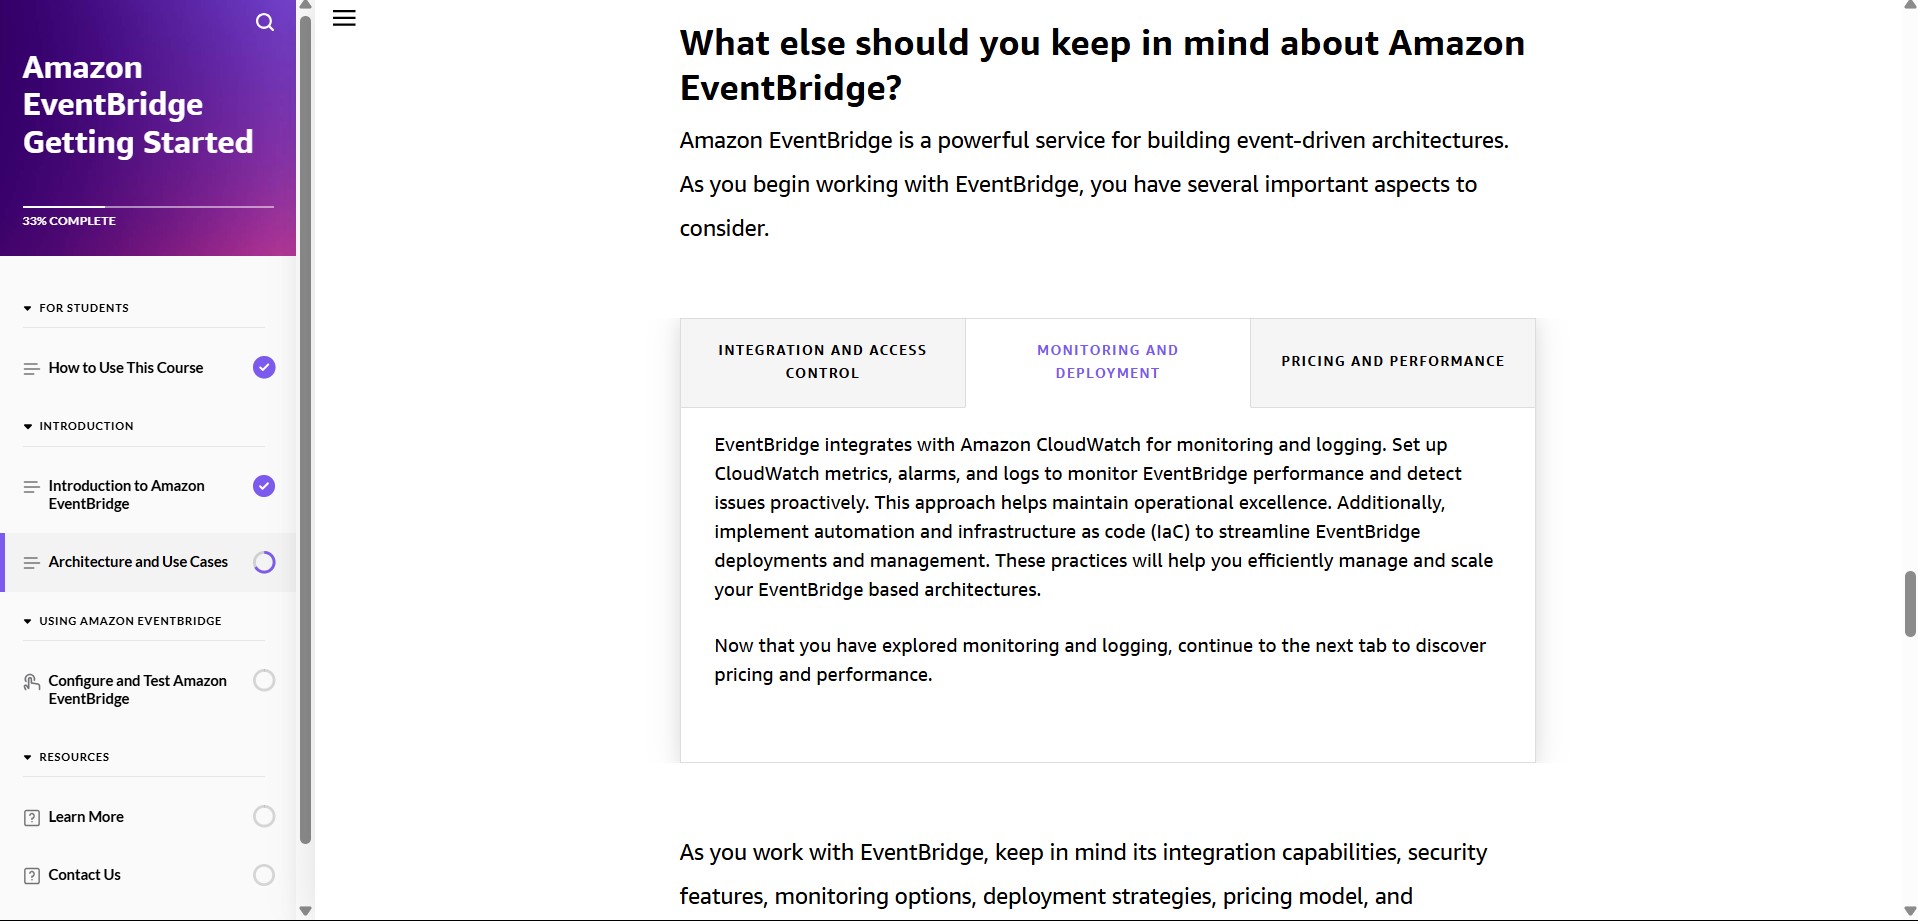This screenshot has width=1918, height=921.
Task: Click the hands-on icon beside Configure and Test
Action: 31,682
